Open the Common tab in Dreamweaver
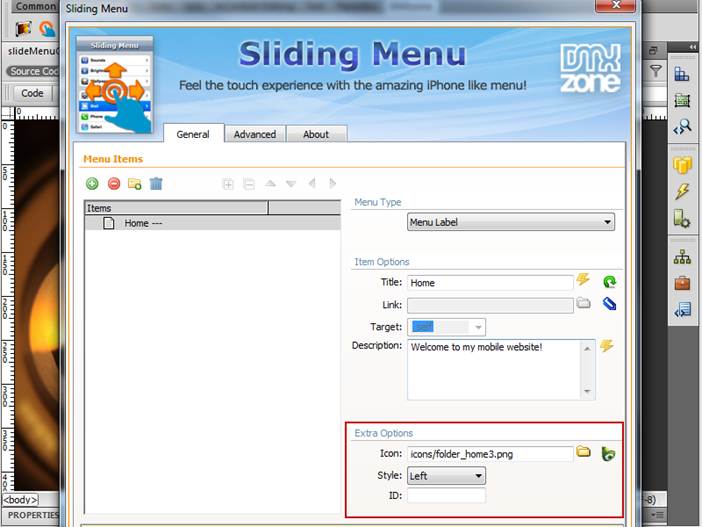This screenshot has width=702, height=527. click(36, 6)
